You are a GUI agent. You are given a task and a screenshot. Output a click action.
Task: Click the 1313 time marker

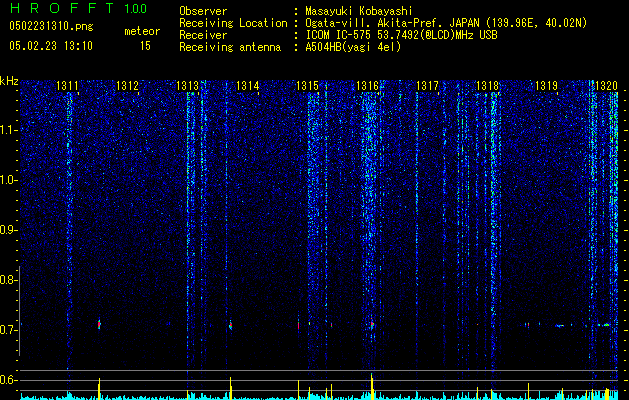pos(187,85)
